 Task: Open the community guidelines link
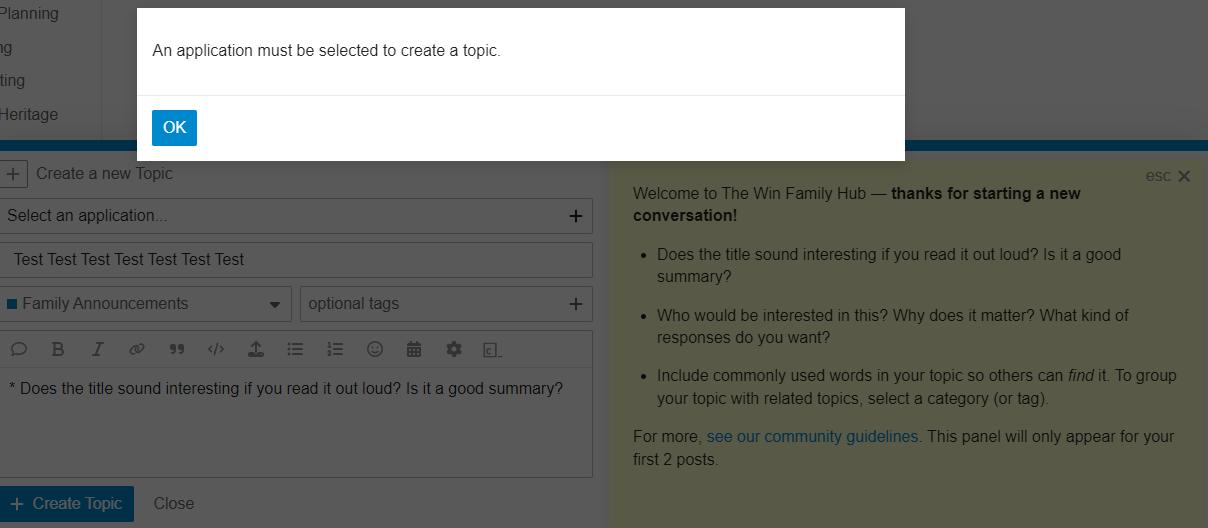click(x=812, y=437)
